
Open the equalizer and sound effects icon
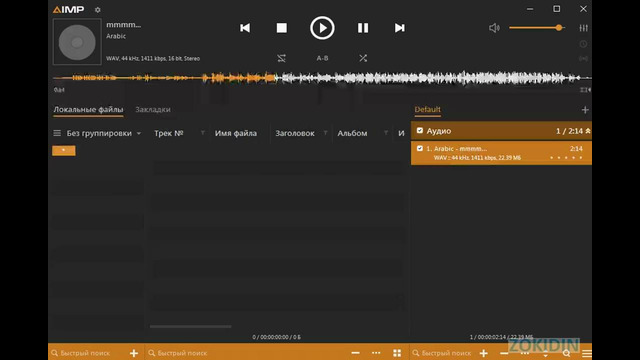tap(584, 28)
